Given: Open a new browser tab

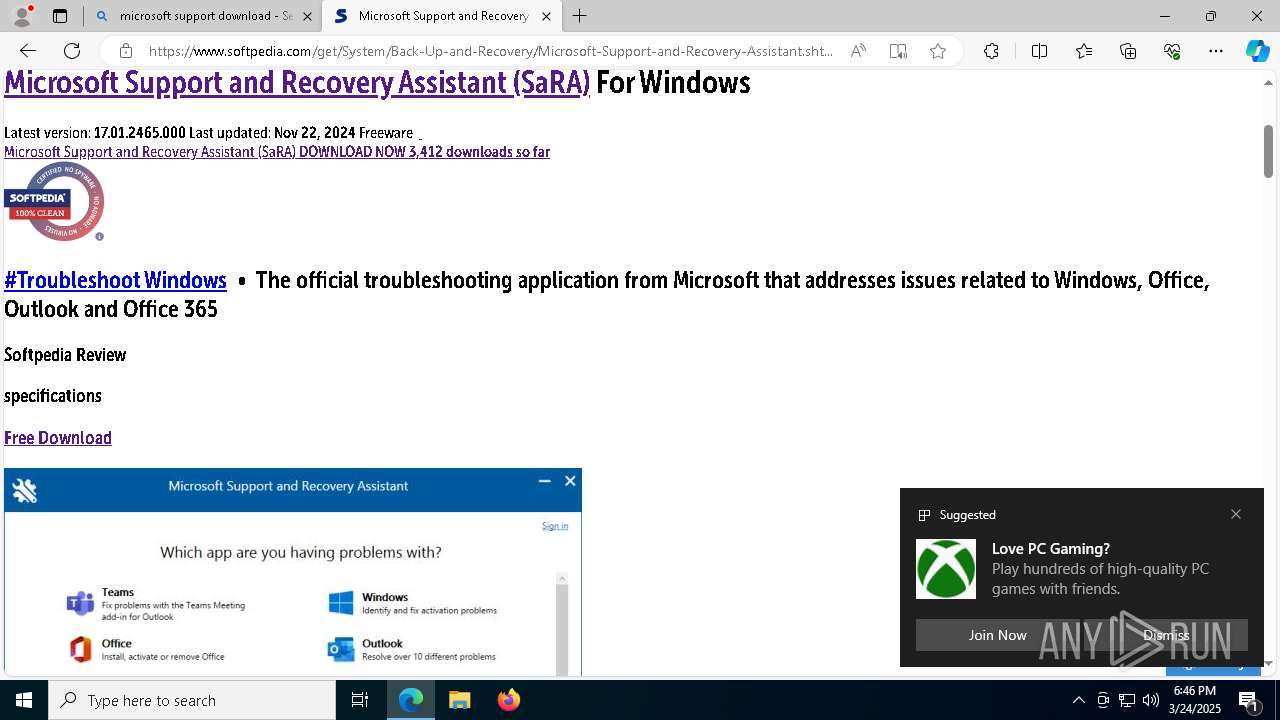Looking at the screenshot, I should coord(580,16).
